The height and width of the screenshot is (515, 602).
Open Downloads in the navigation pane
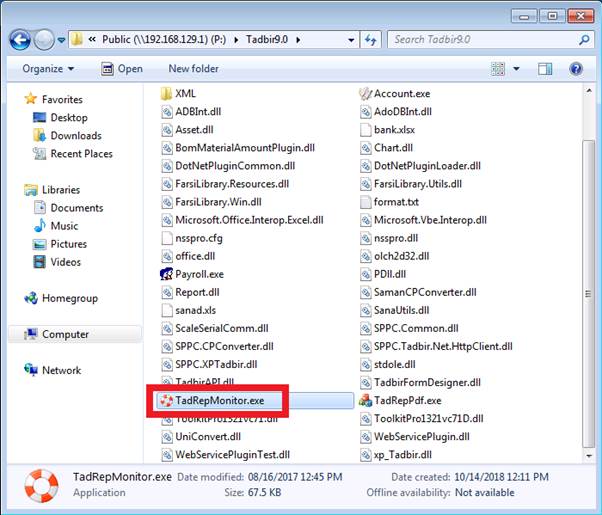76,136
